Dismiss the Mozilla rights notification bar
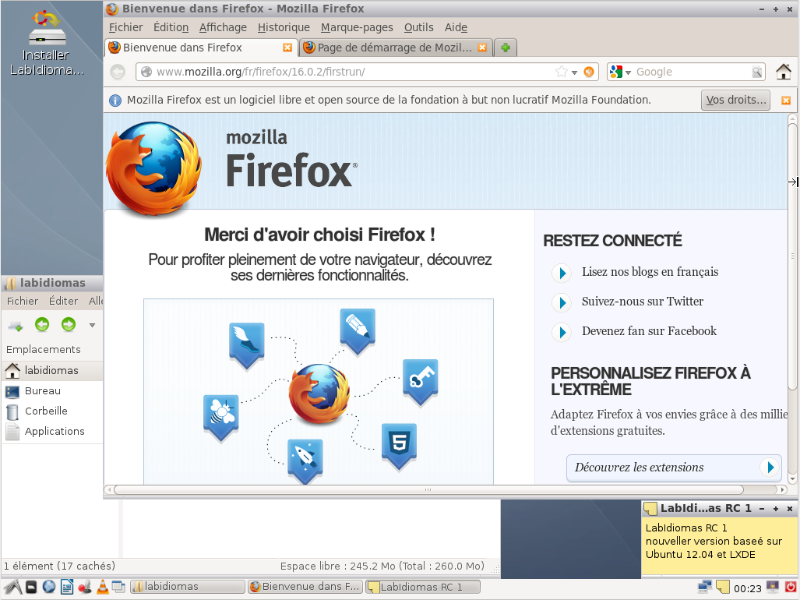800x600 pixels. click(785, 100)
